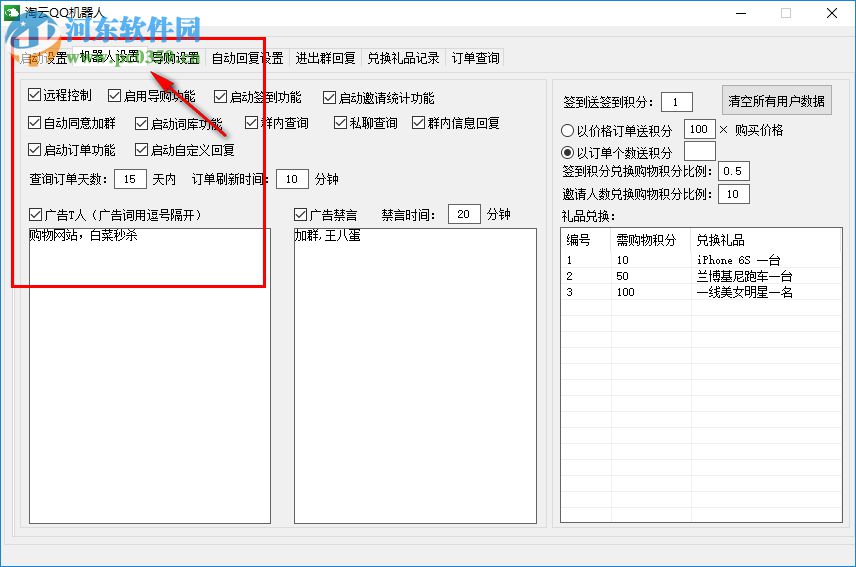Click 清空所有用户数据 button
Viewport: 856px width, 567px height.
776,100
